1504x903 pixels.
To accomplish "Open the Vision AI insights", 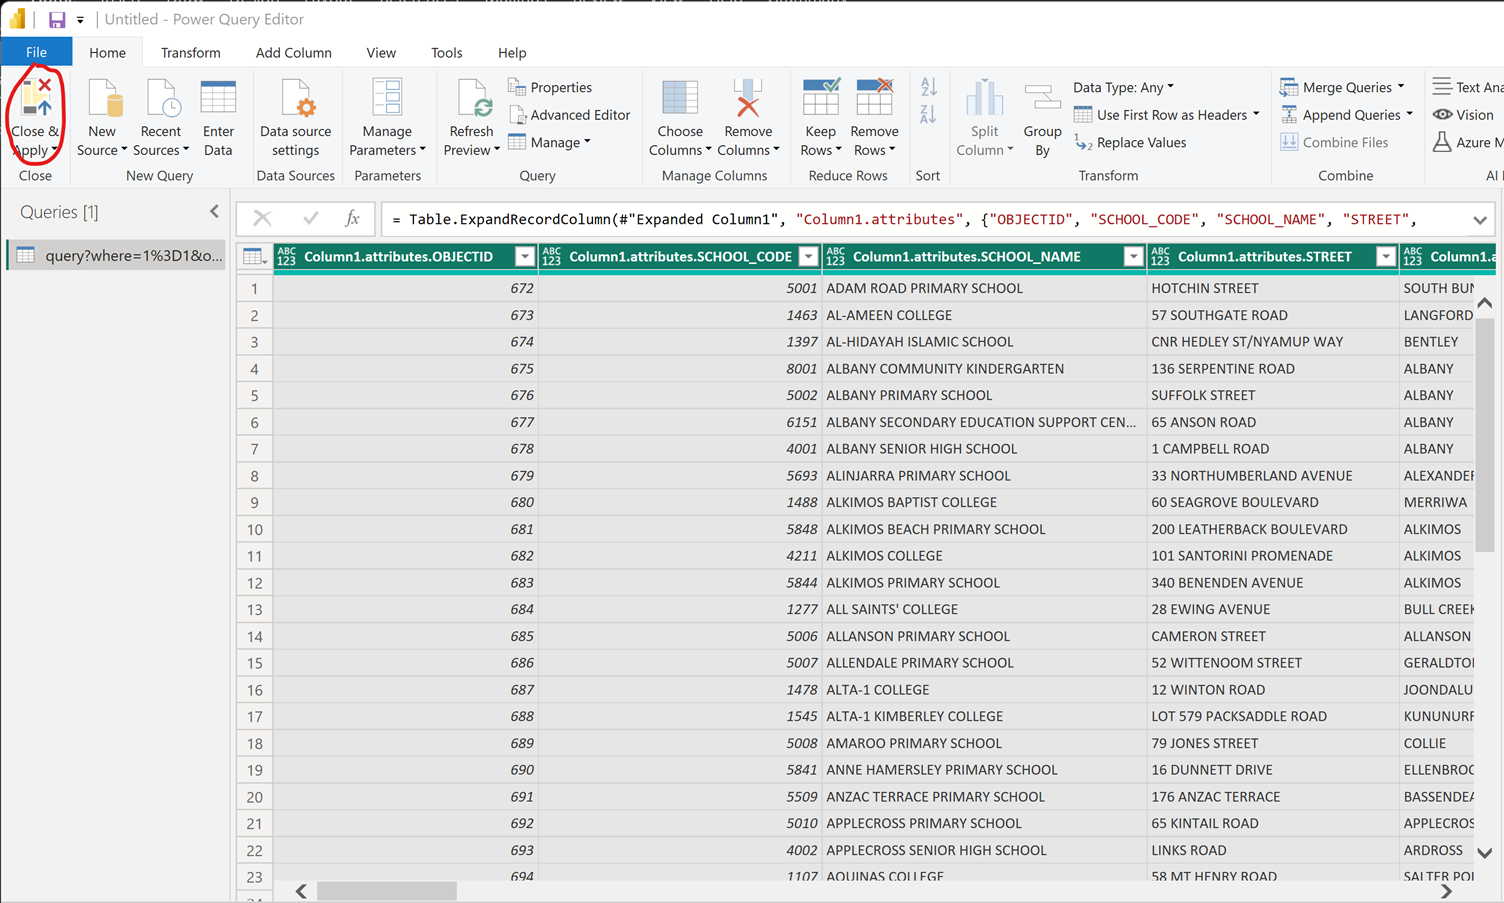I will (1463, 115).
